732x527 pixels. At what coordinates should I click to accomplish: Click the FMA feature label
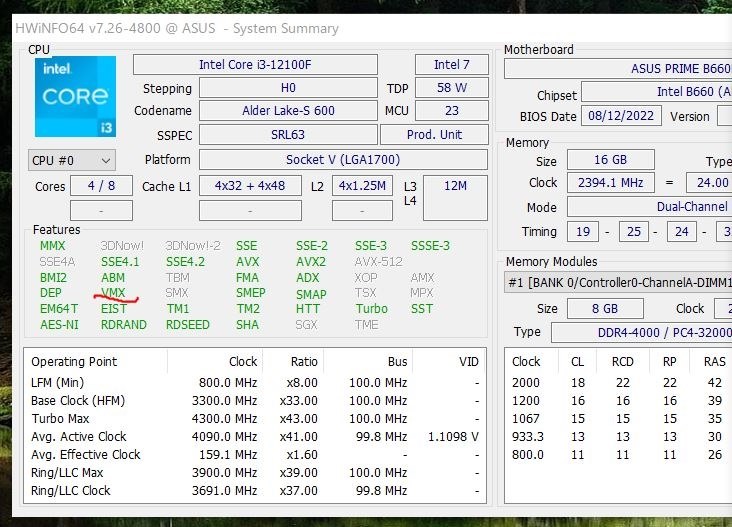click(247, 278)
